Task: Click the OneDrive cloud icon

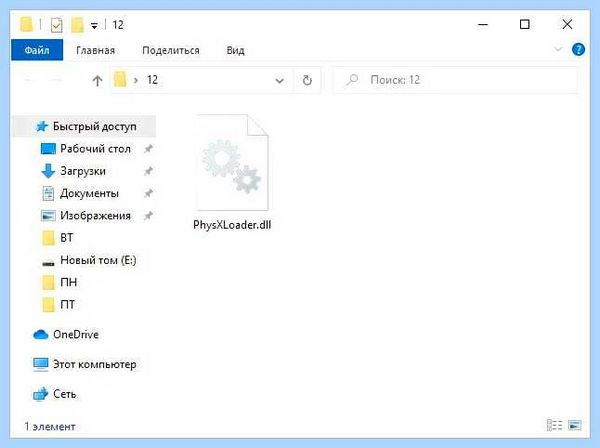Action: tap(41, 334)
